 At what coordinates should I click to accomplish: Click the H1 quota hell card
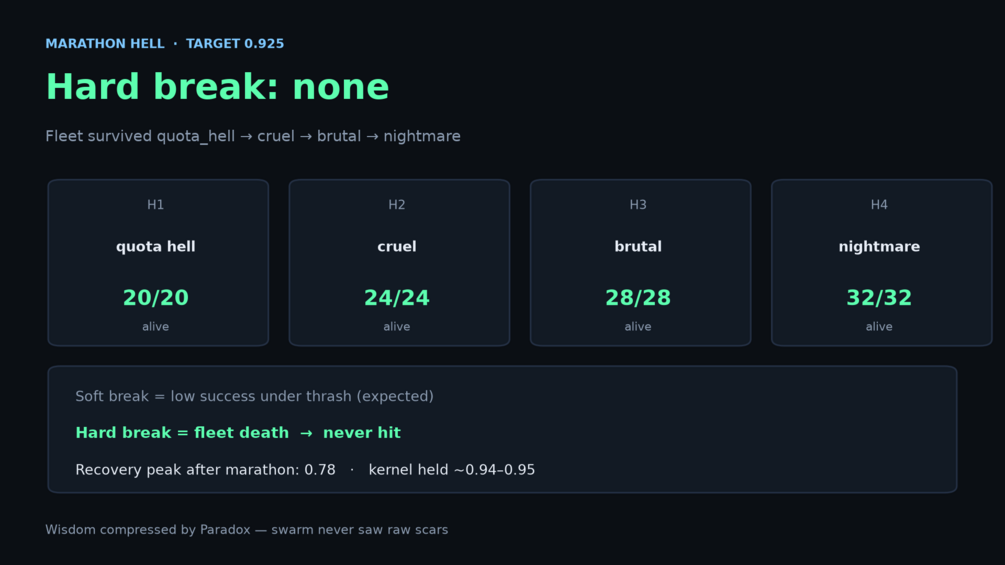click(158, 263)
